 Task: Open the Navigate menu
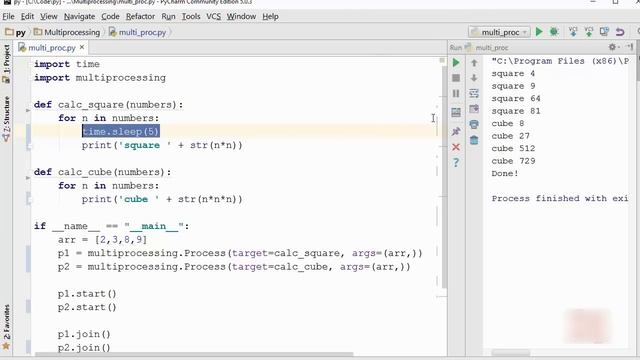[79, 16]
